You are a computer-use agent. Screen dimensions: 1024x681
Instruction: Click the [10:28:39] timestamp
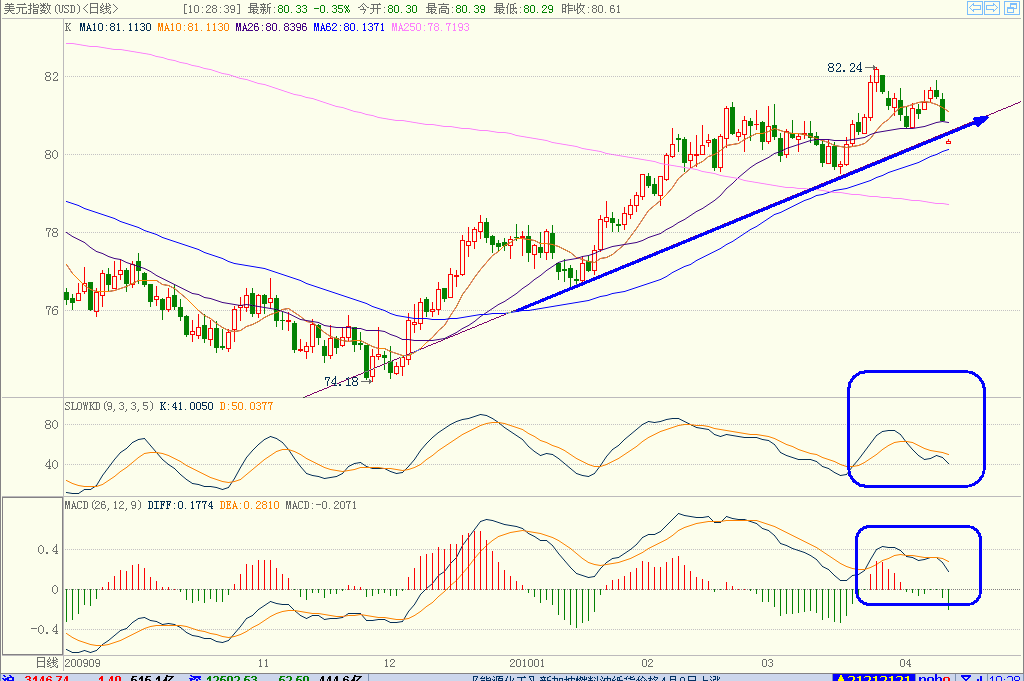click(x=212, y=9)
